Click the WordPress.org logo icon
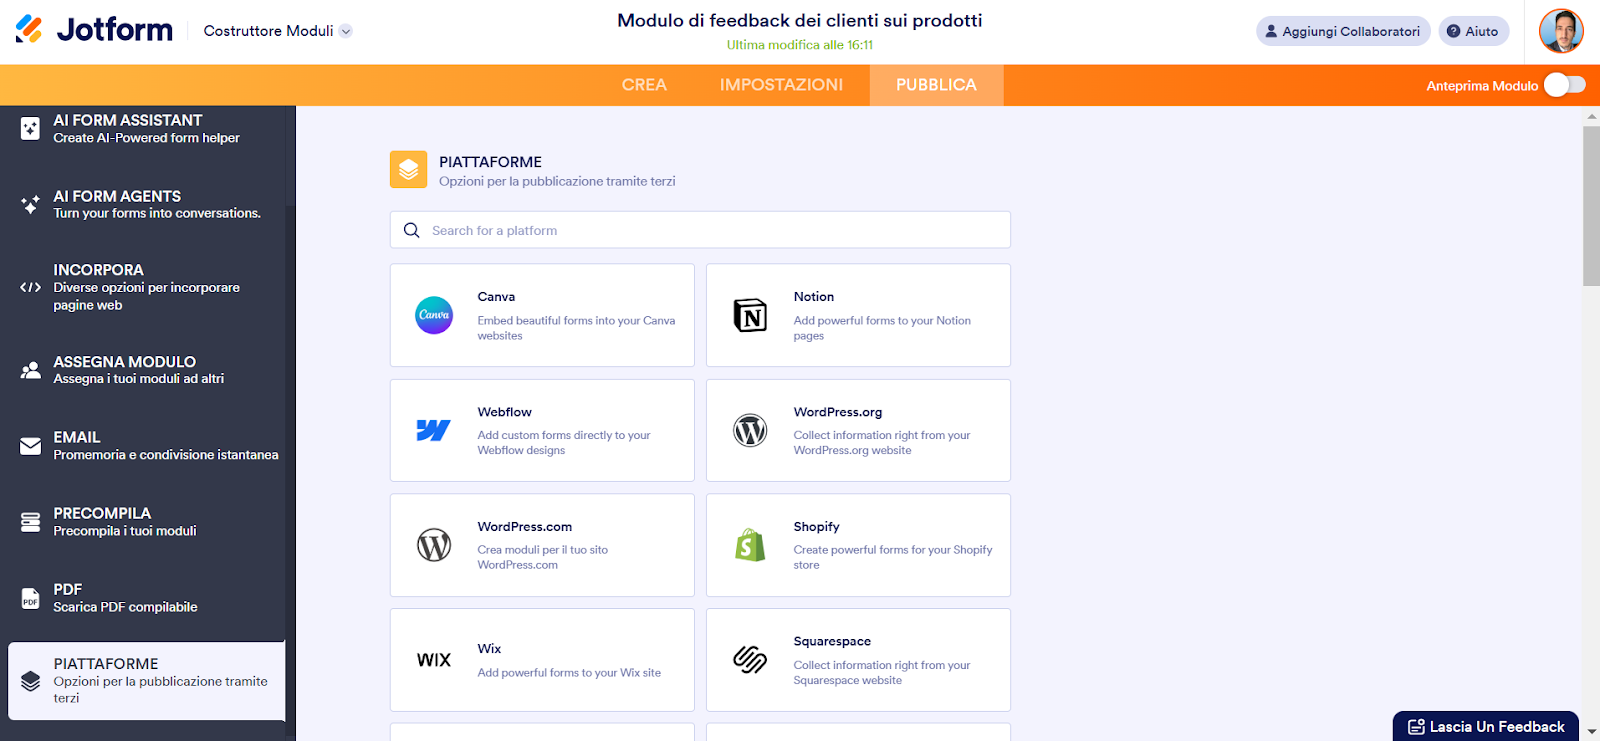Image resolution: width=1600 pixels, height=741 pixels. [750, 430]
